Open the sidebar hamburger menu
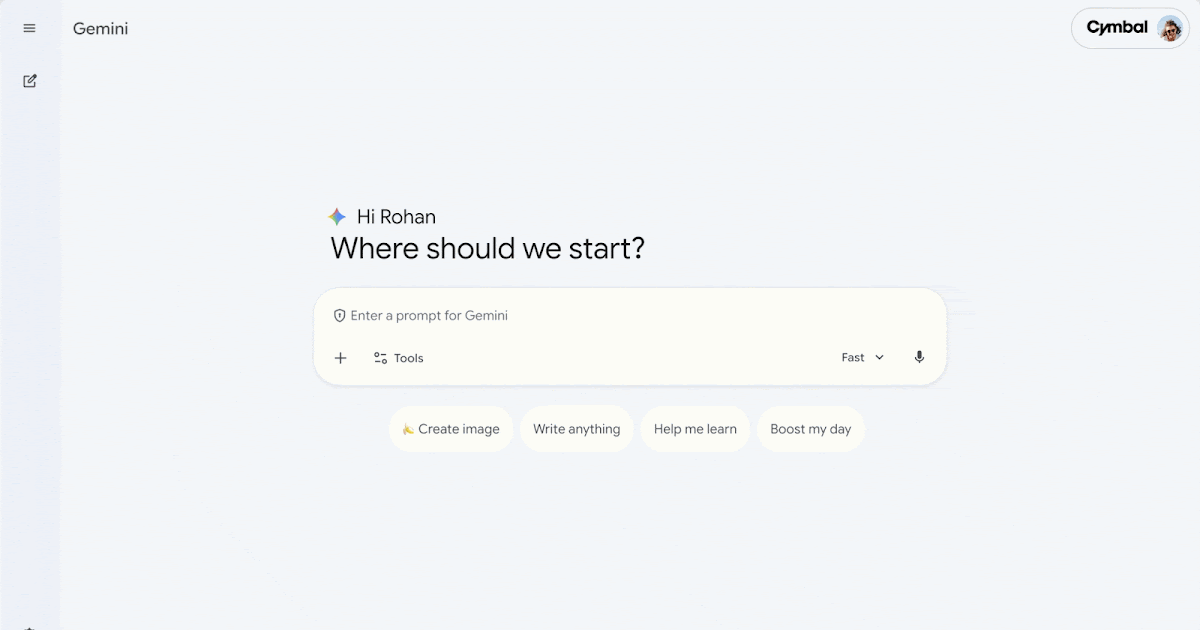Viewport: 1200px width, 630px height. [29, 28]
